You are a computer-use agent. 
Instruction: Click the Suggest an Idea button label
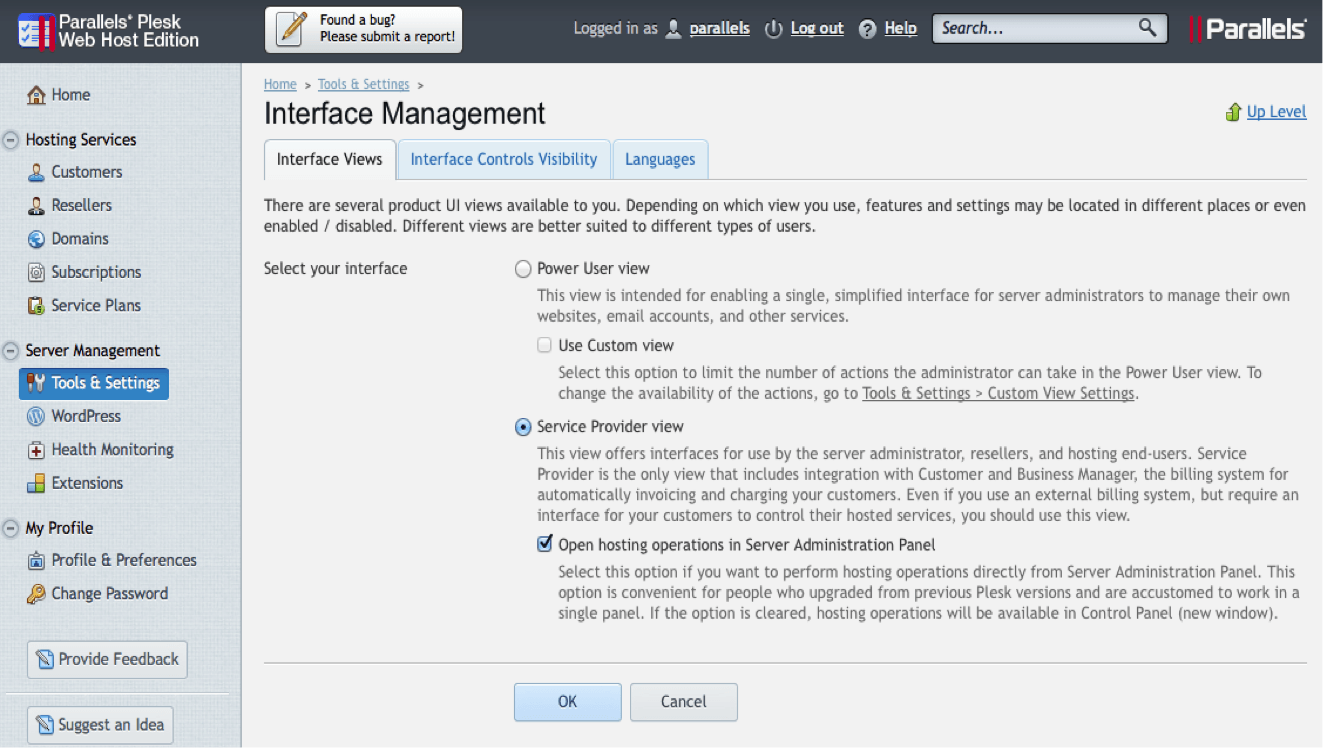[111, 725]
